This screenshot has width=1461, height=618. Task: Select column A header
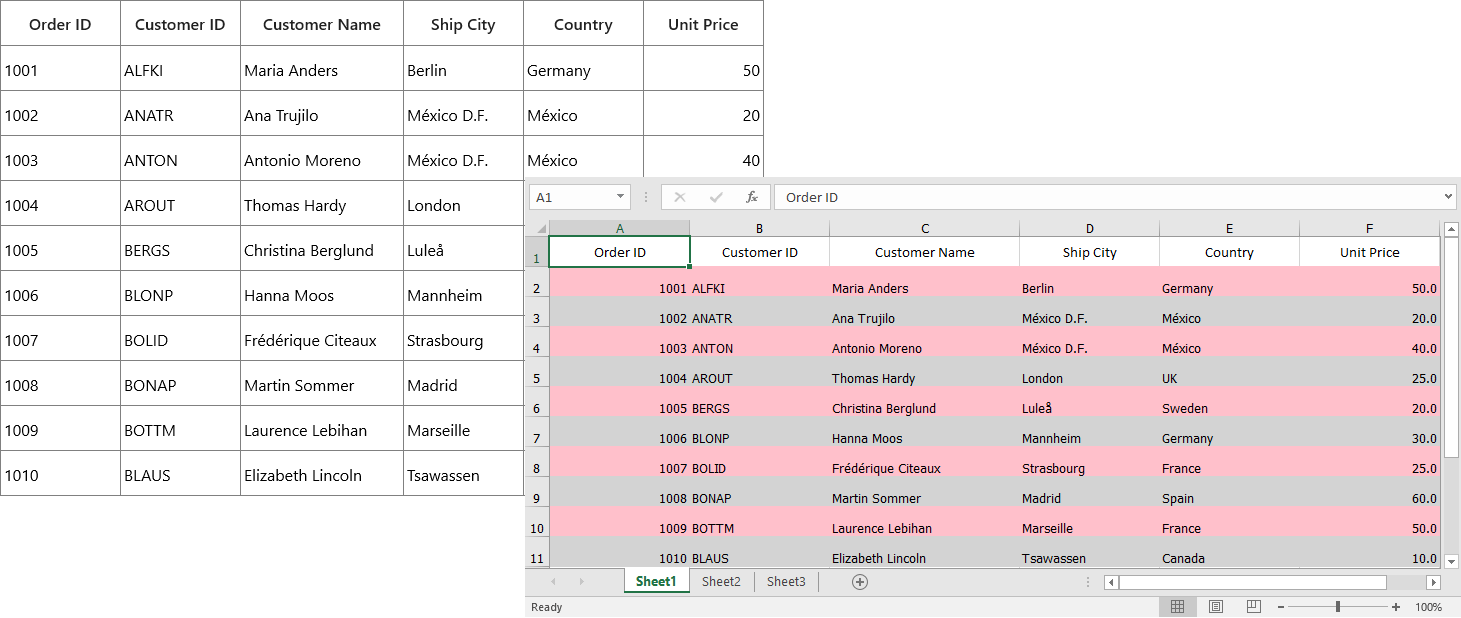click(x=620, y=228)
